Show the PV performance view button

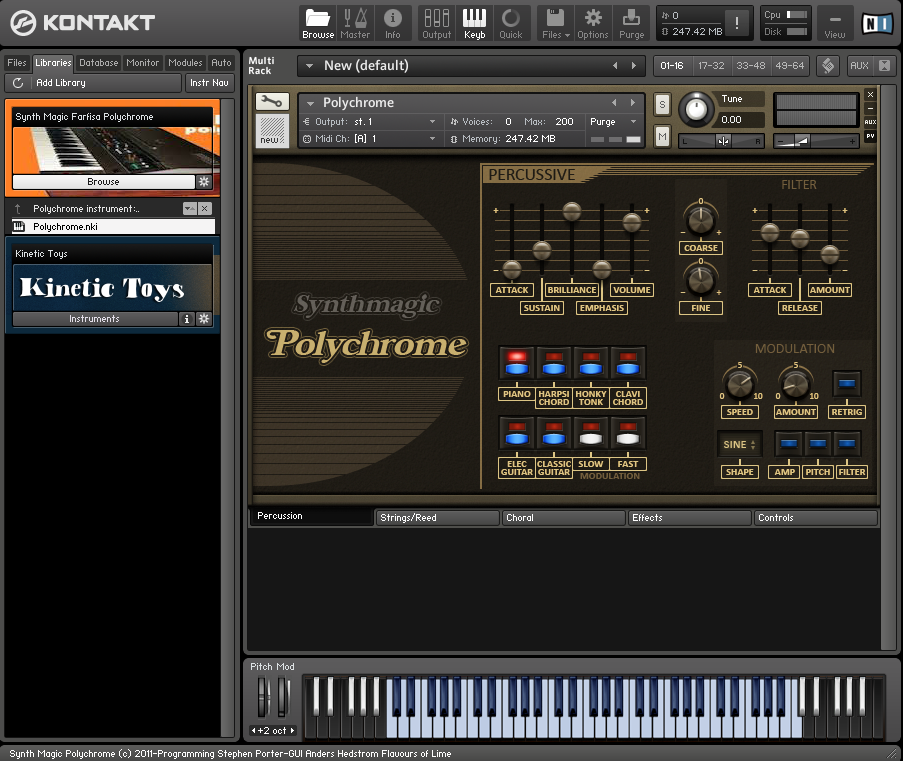point(870,137)
